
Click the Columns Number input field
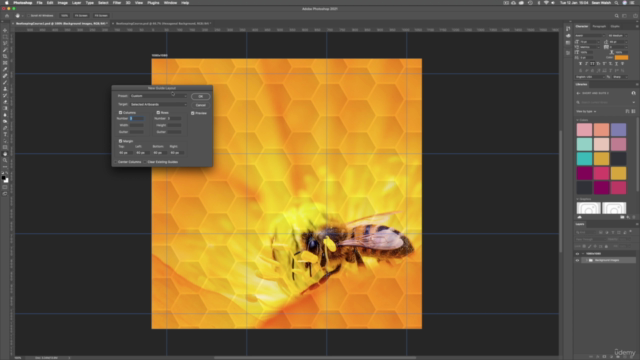(136, 118)
